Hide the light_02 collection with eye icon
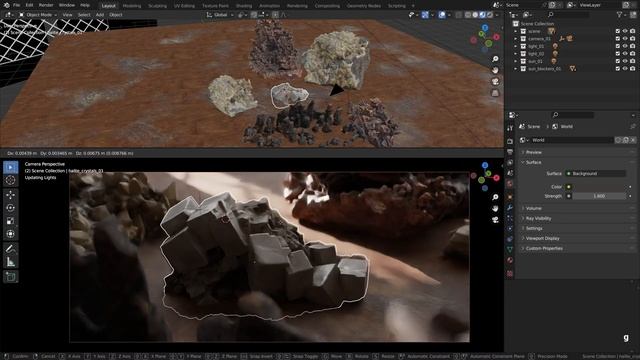The image size is (640, 360). 625,53
